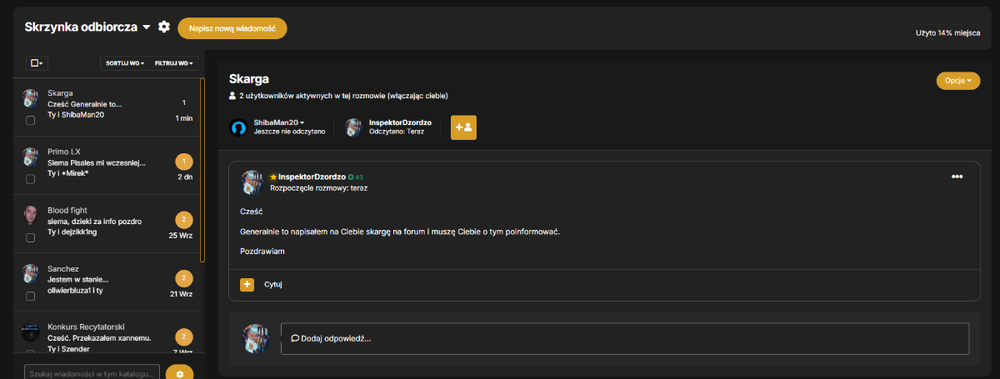Click the author avatar in the message post

(253, 182)
